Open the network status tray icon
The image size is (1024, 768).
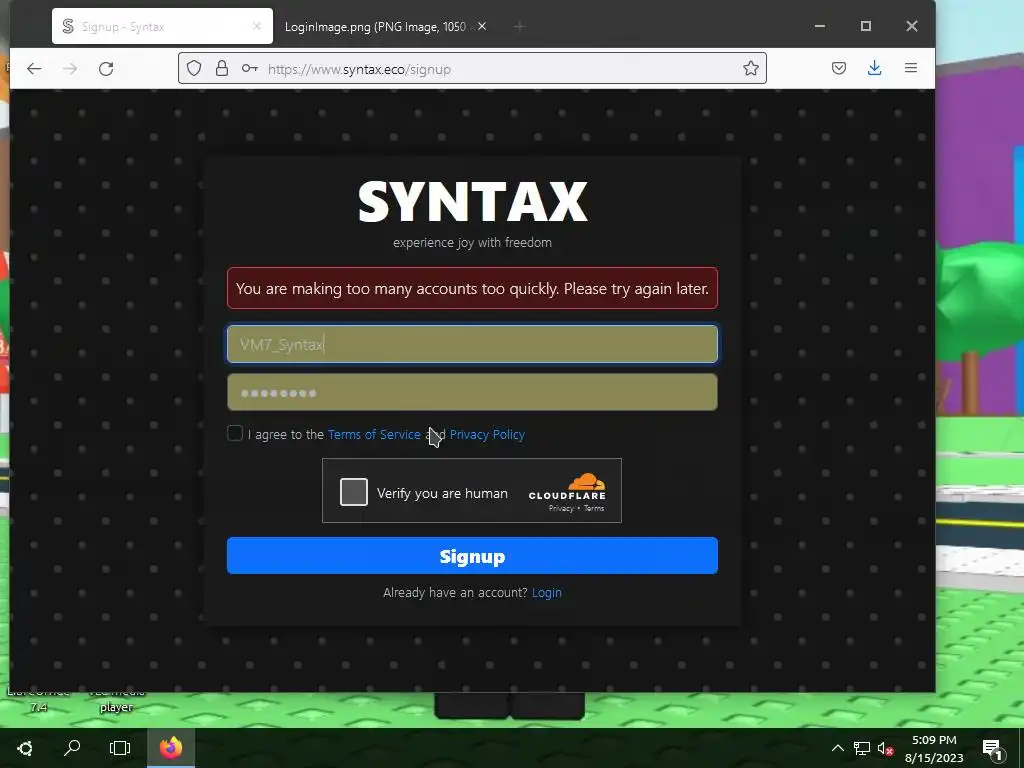(861, 748)
